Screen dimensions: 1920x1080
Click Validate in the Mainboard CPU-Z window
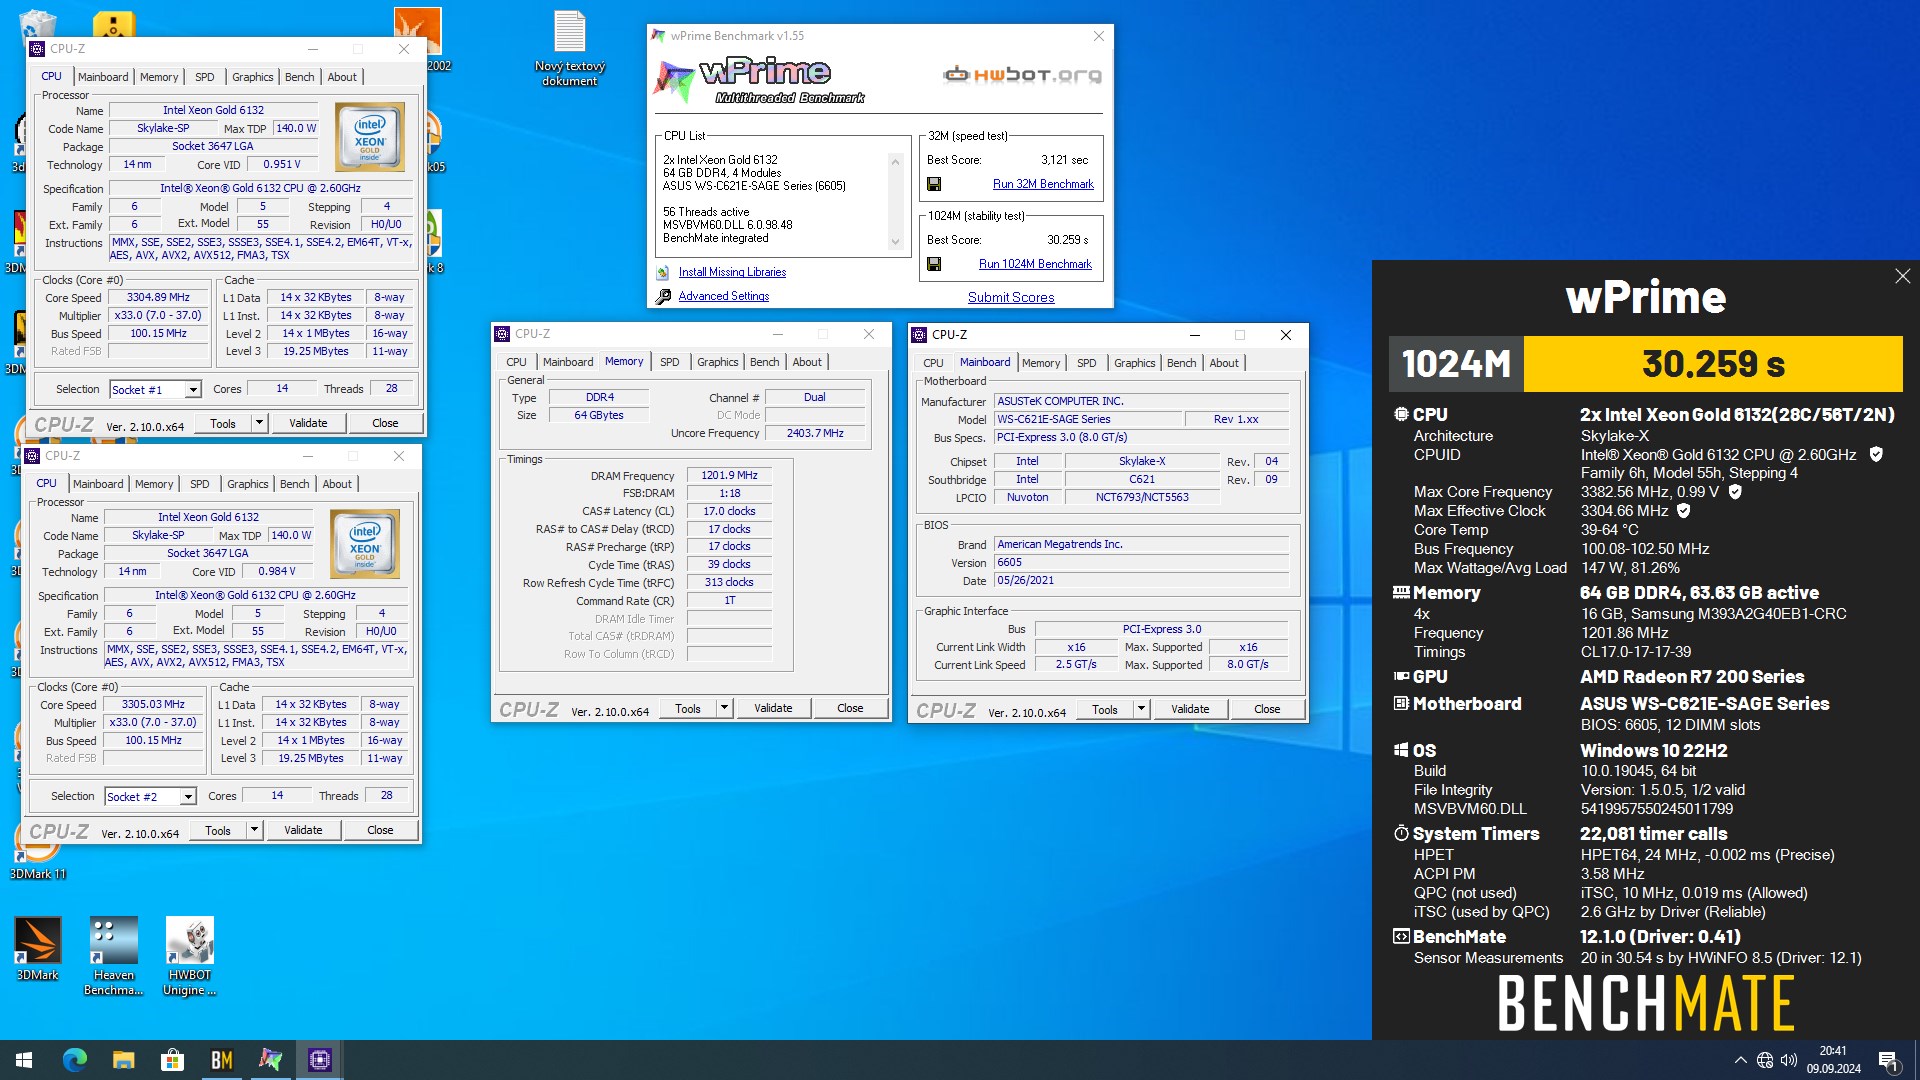click(x=1190, y=709)
